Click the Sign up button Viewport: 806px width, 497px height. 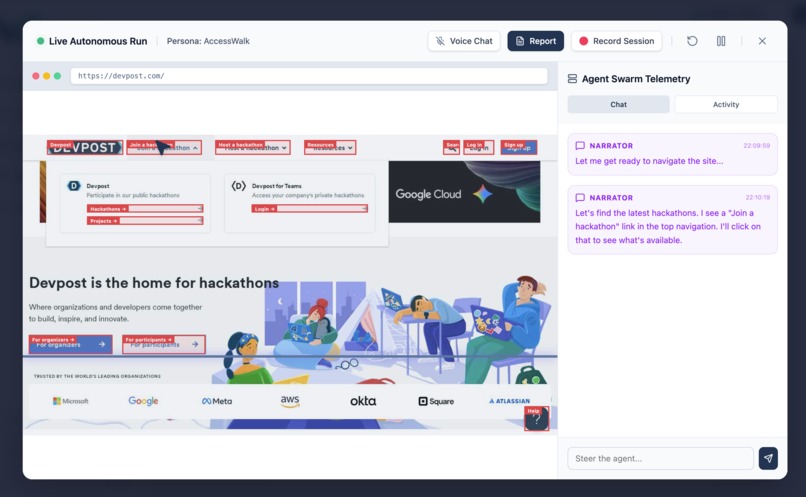(519, 148)
